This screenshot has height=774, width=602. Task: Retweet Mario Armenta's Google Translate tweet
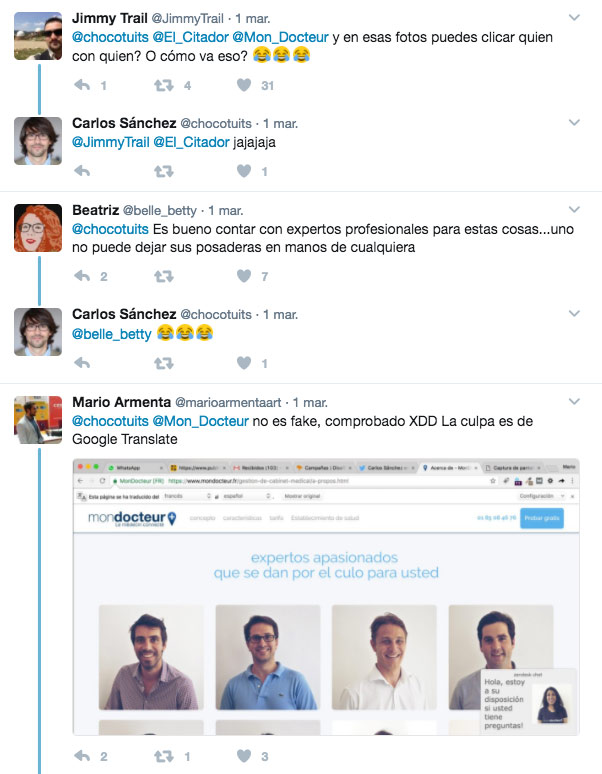click(x=163, y=756)
